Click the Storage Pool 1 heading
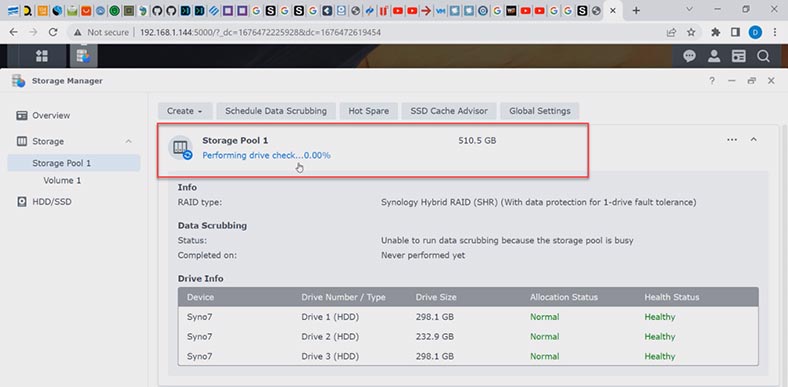788x387 pixels. [235, 141]
